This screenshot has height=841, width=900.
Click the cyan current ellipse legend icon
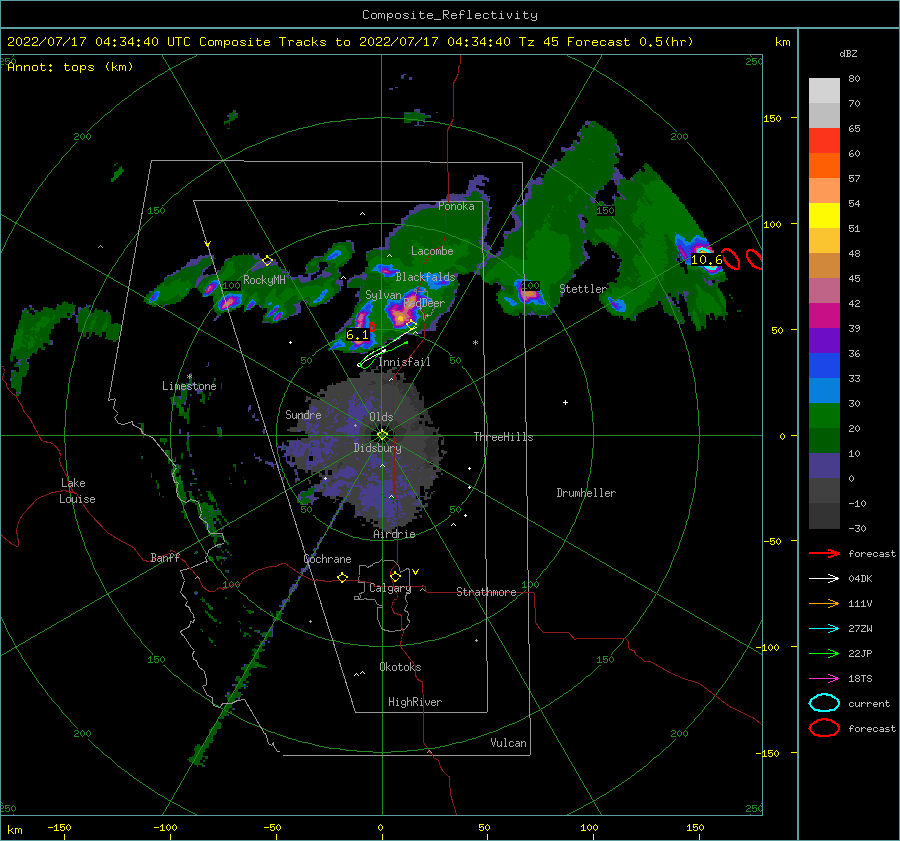coord(824,703)
